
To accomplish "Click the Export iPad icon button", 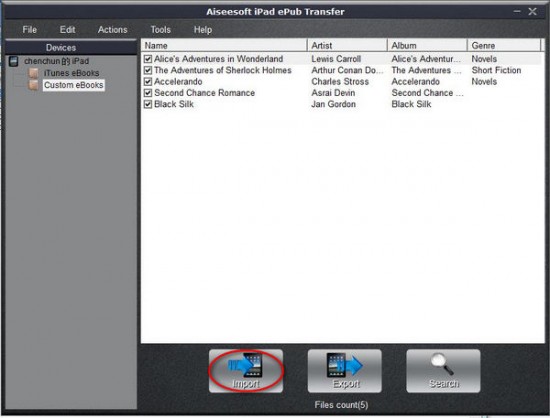I will (344, 371).
